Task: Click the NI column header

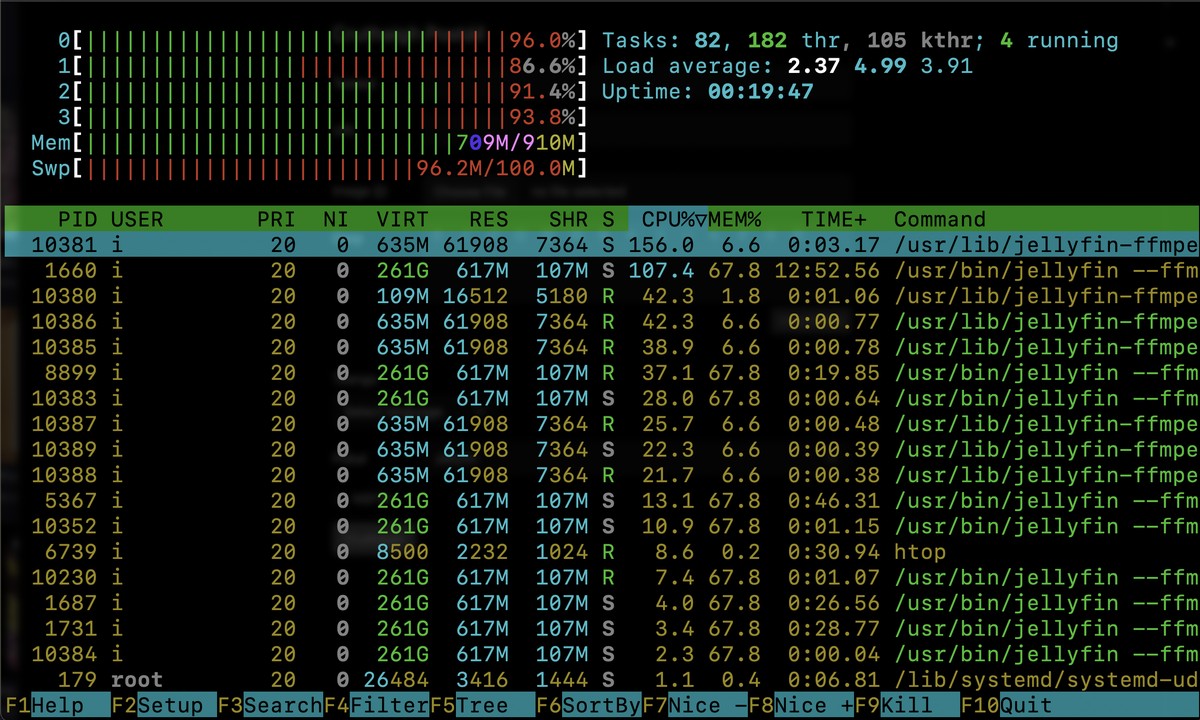Action: (336, 219)
